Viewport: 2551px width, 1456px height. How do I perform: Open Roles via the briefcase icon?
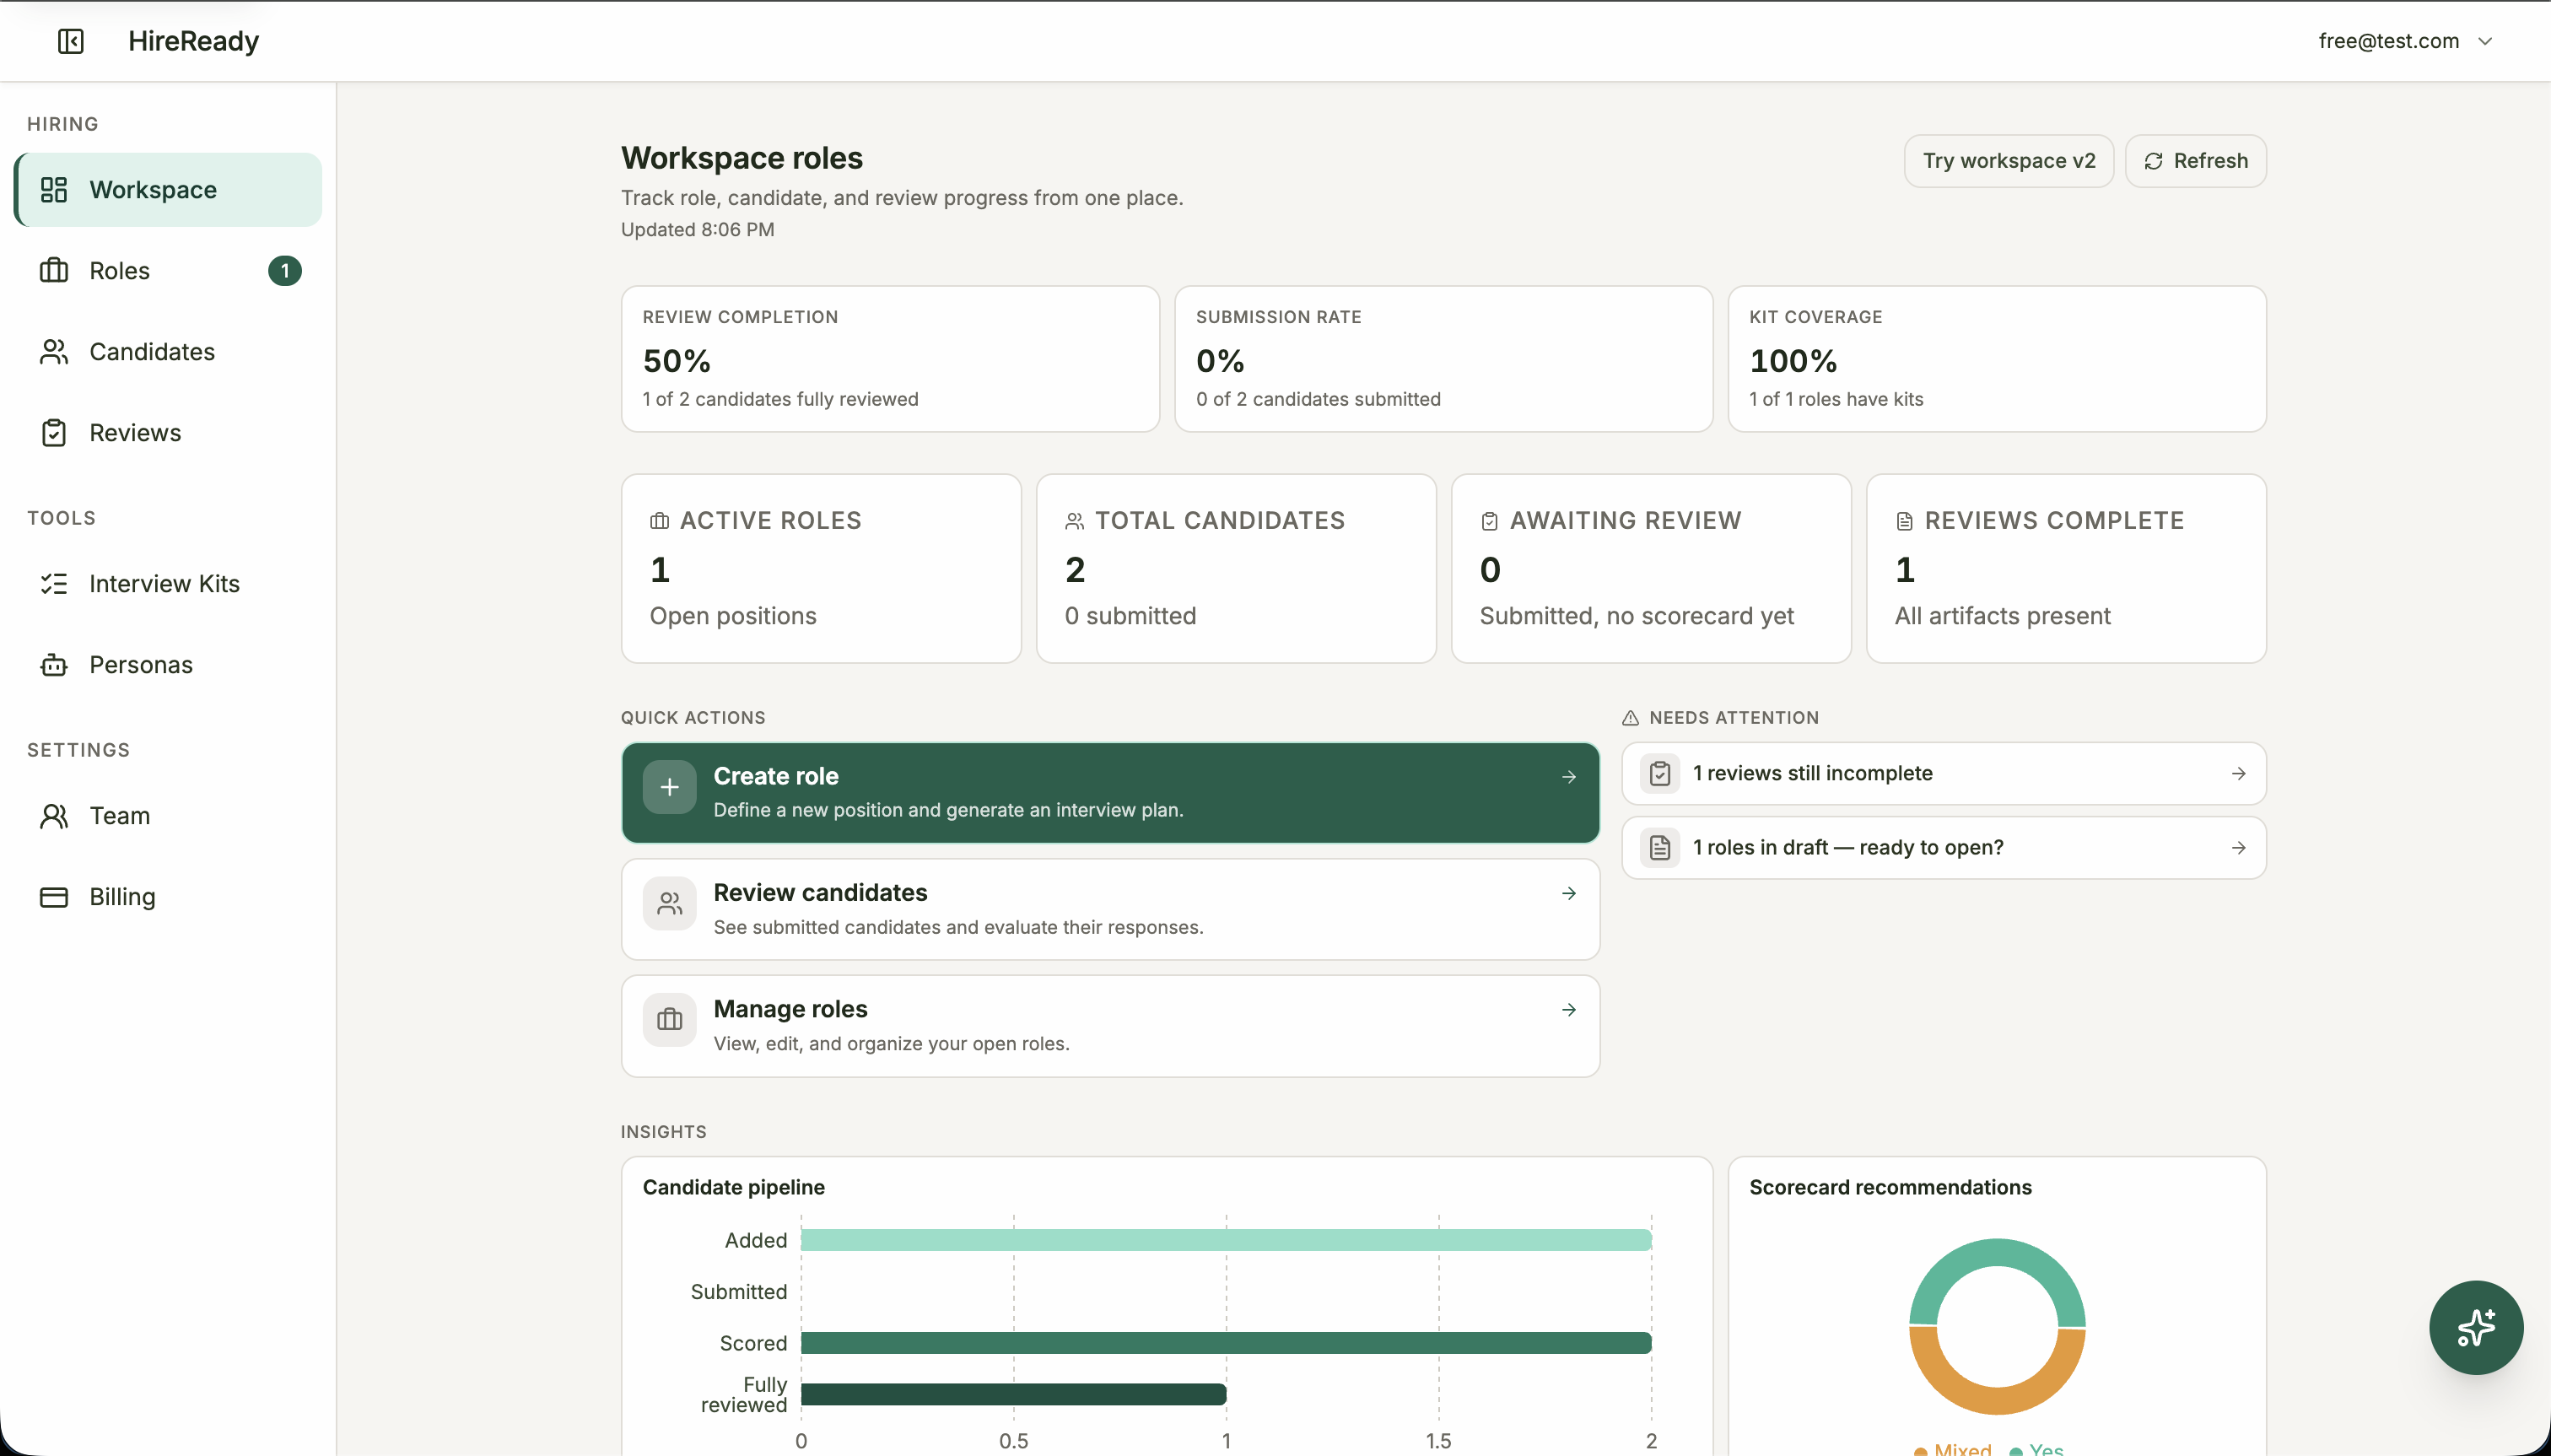tap(53, 270)
